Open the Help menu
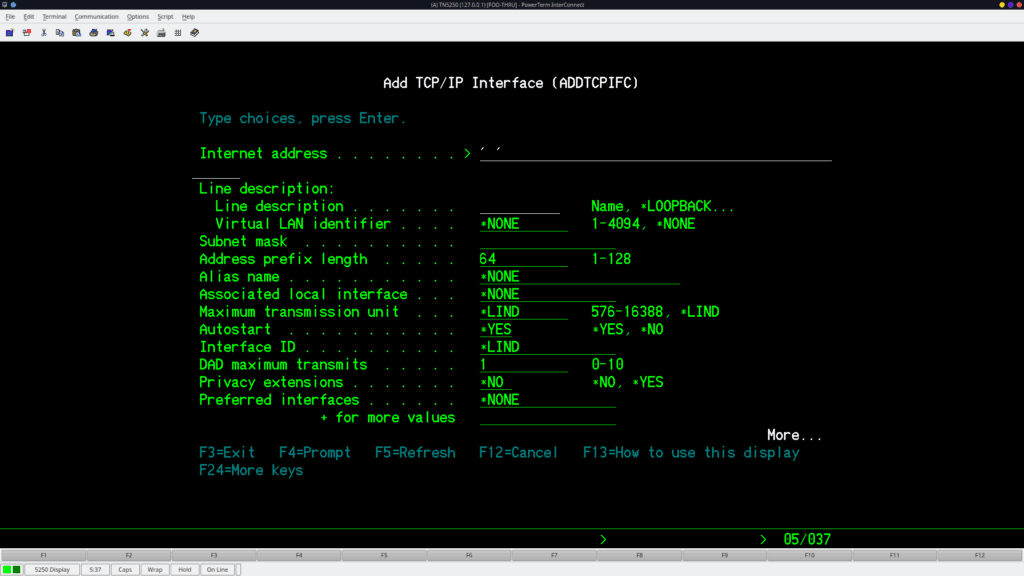Image resolution: width=1024 pixels, height=576 pixels. tap(188, 16)
